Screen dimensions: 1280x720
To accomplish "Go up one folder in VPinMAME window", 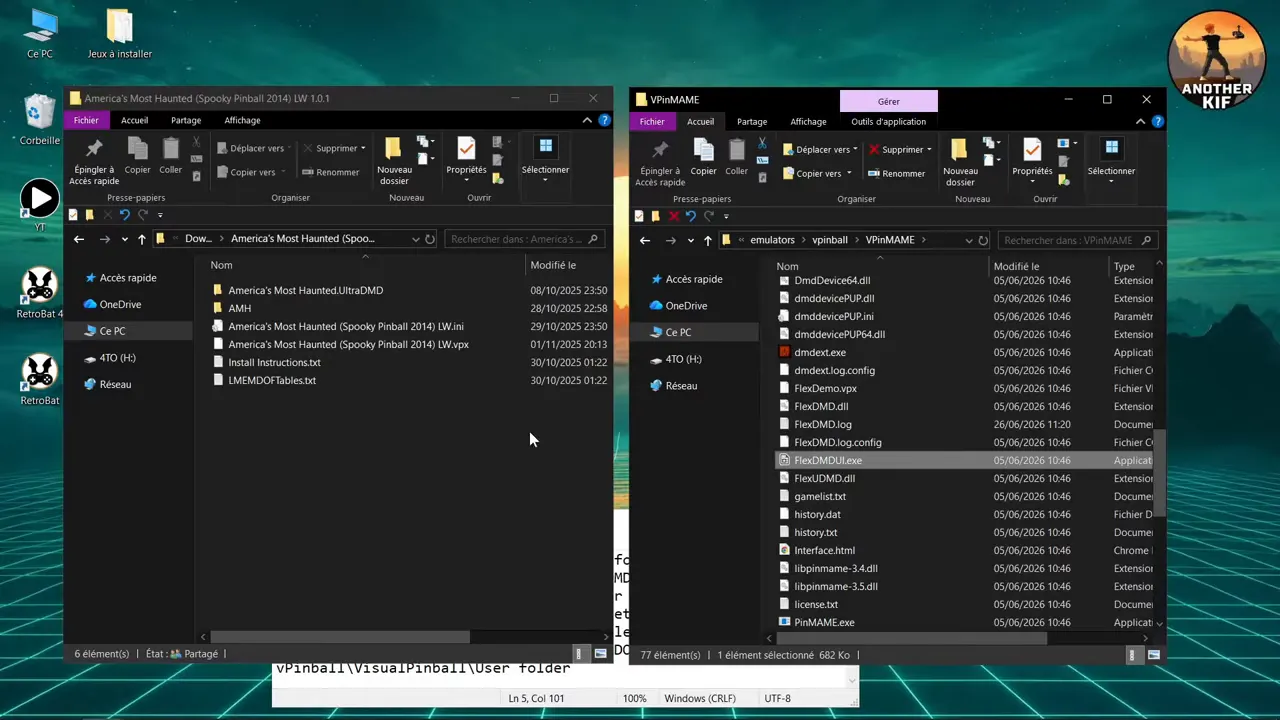I will pyautogui.click(x=708, y=240).
